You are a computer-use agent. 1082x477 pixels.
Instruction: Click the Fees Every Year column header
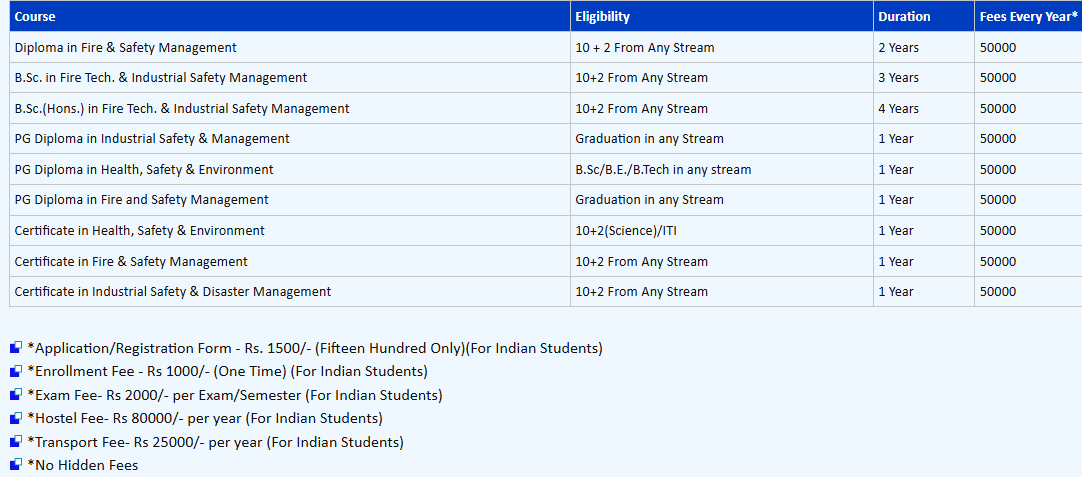pos(1028,16)
